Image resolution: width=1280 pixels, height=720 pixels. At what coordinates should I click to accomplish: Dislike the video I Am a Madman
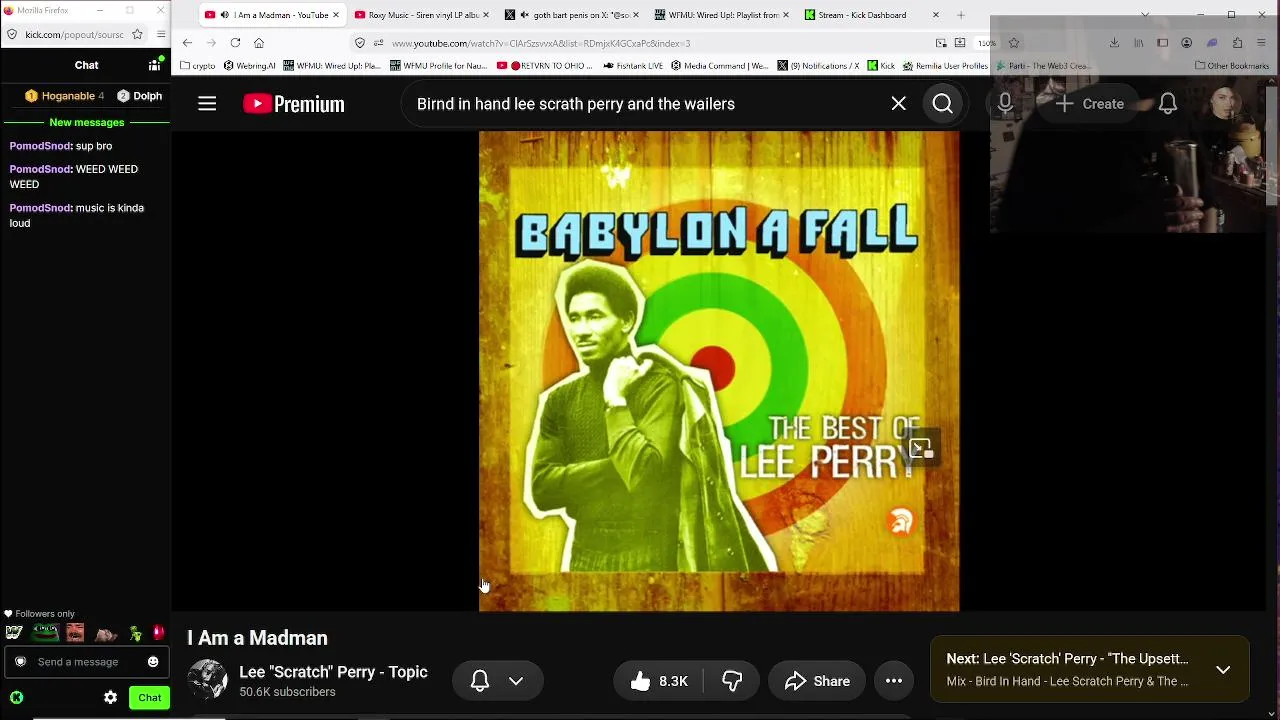point(733,681)
